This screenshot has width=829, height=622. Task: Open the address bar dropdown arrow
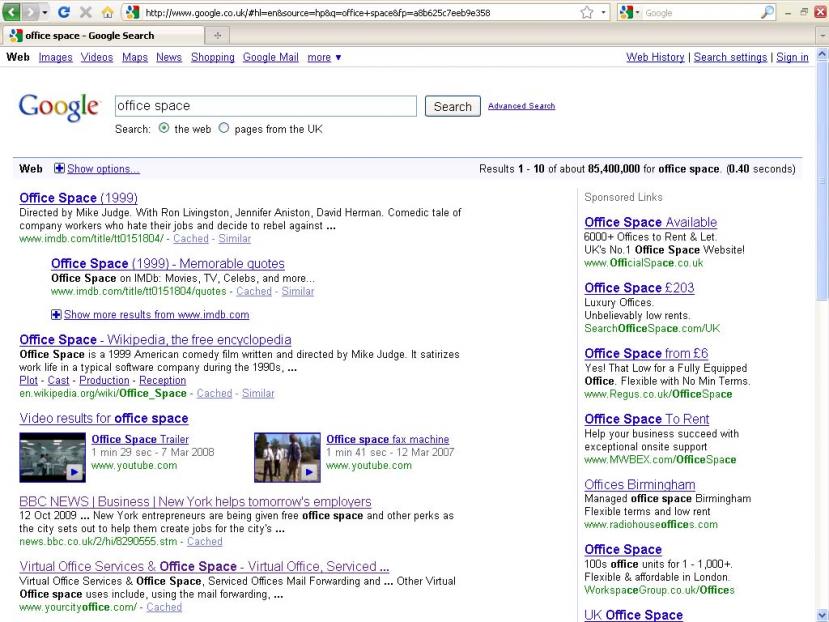pos(603,12)
